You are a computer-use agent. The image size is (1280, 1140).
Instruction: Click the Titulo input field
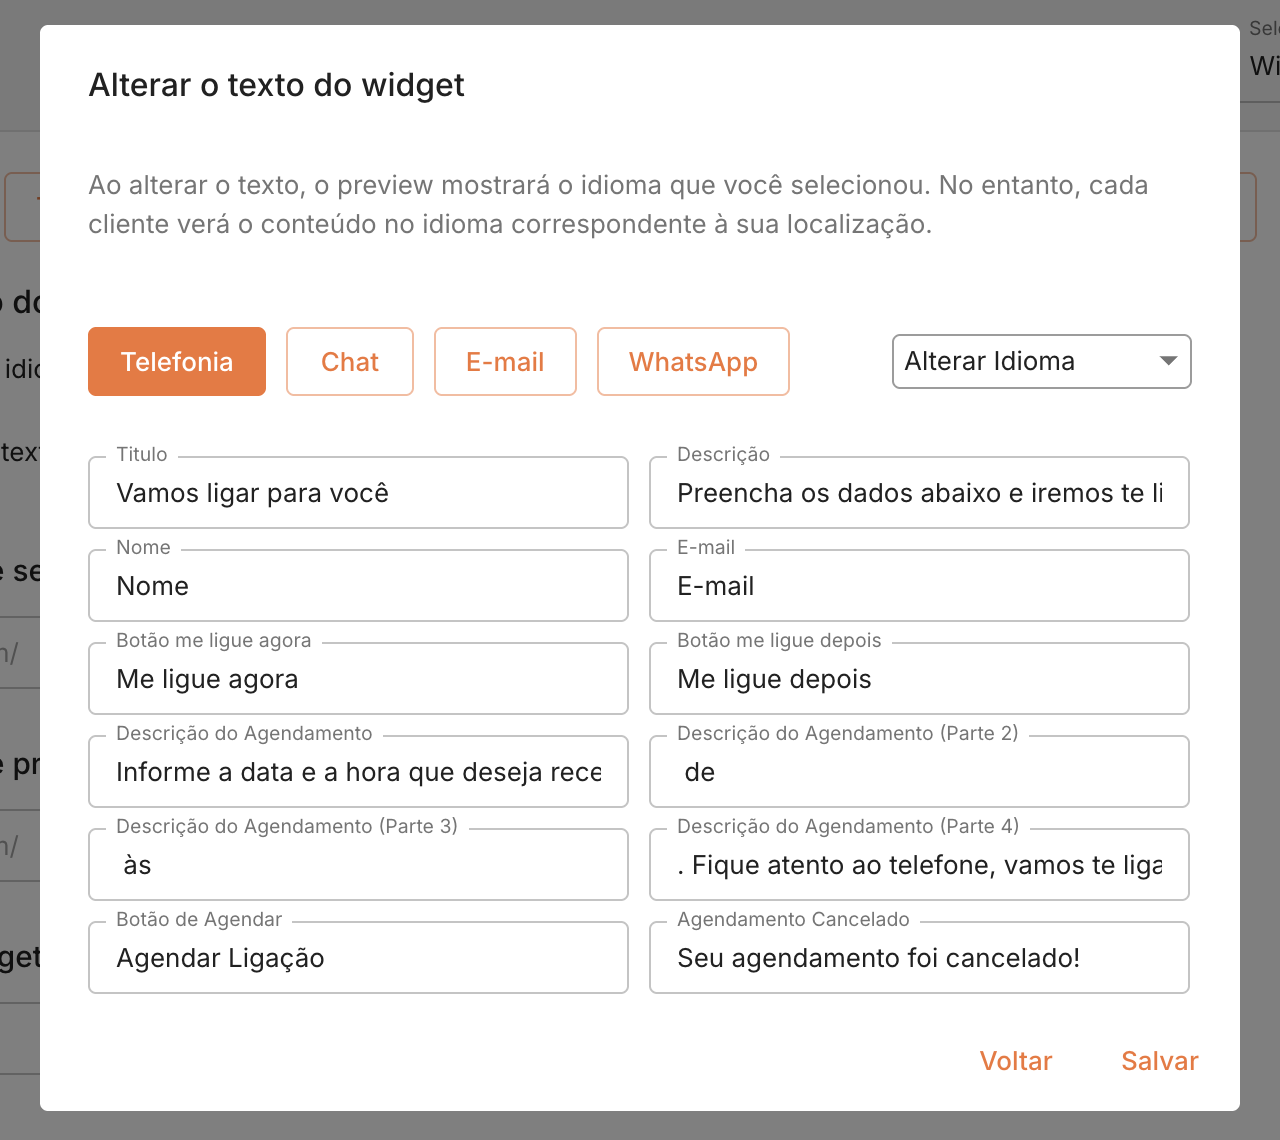(x=358, y=493)
